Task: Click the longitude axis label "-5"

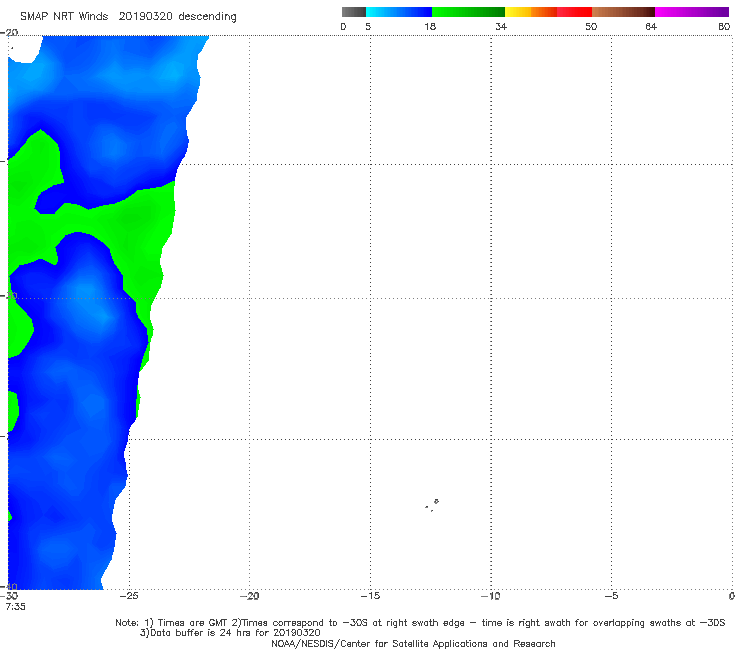Action: 611,596
